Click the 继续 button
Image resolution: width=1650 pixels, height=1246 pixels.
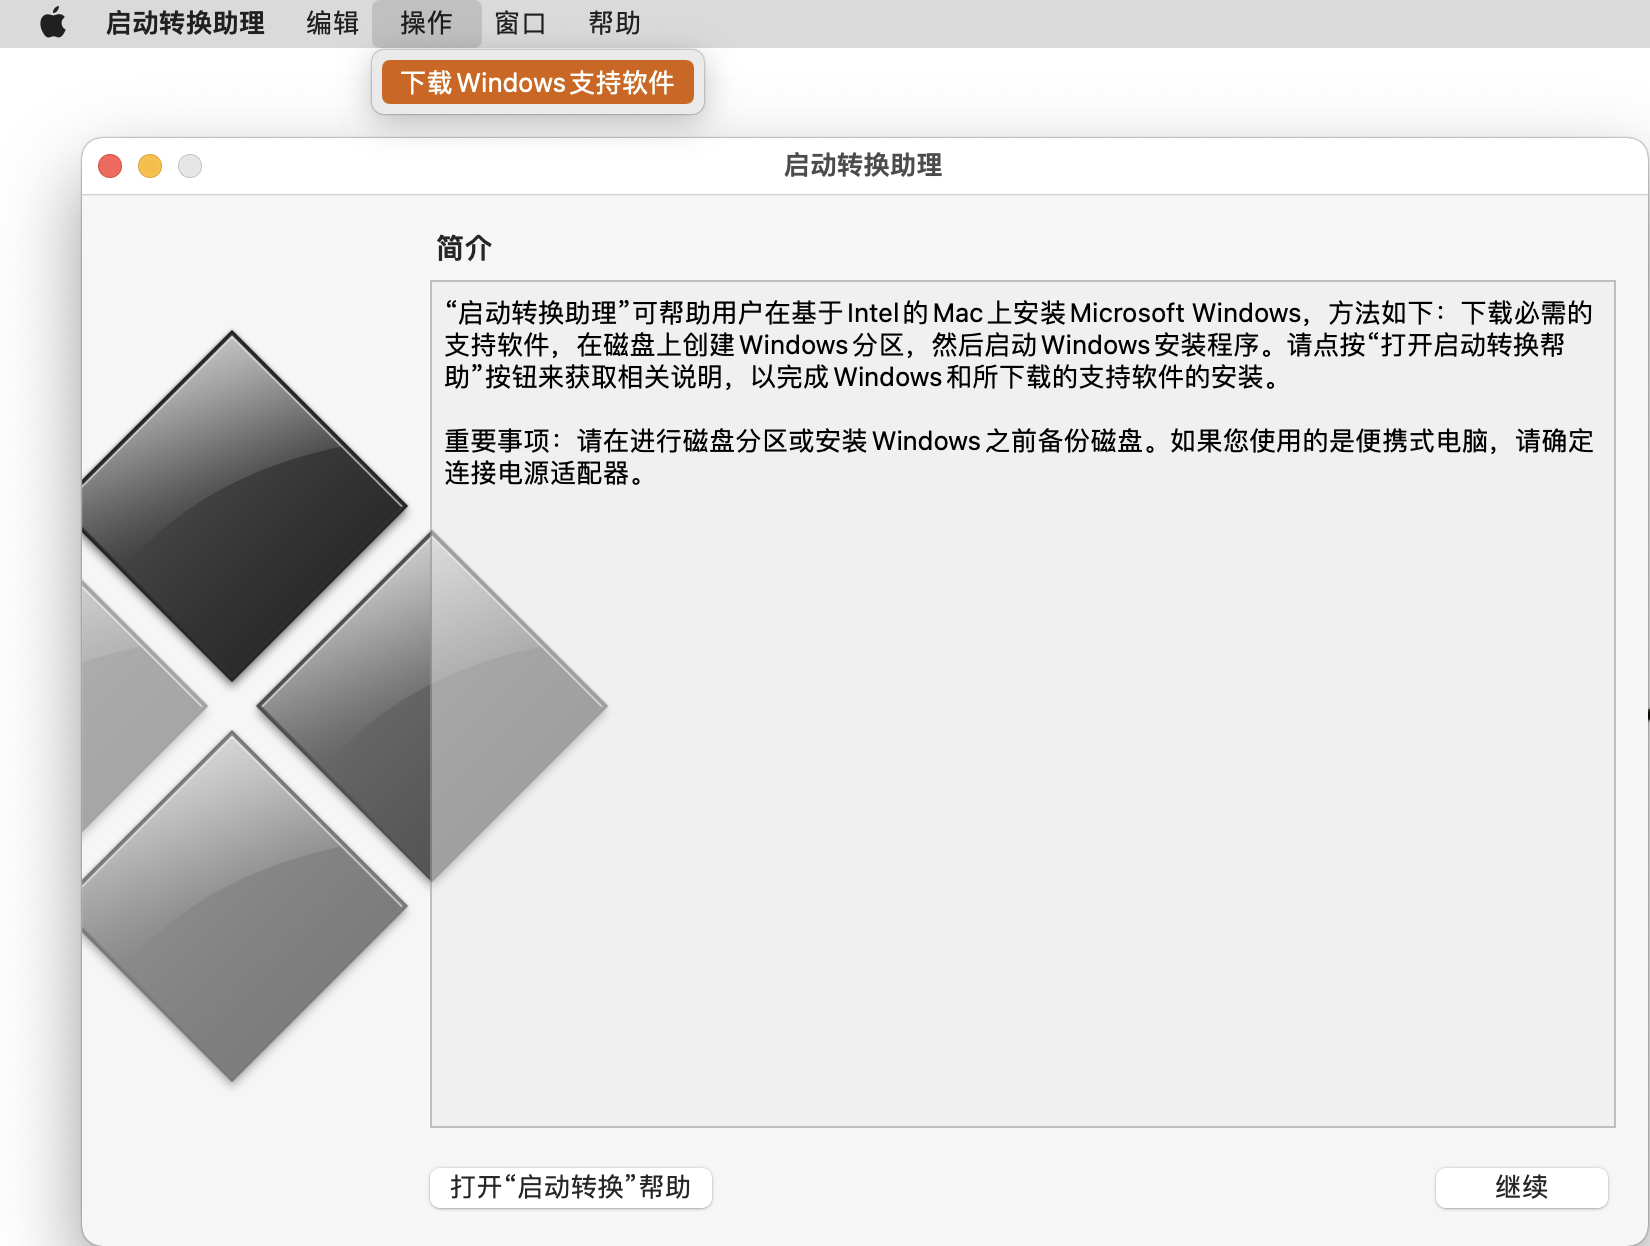point(1521,1187)
